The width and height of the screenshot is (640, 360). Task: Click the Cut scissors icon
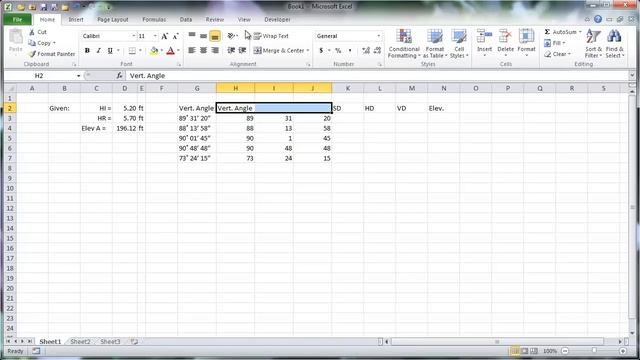[x=32, y=32]
